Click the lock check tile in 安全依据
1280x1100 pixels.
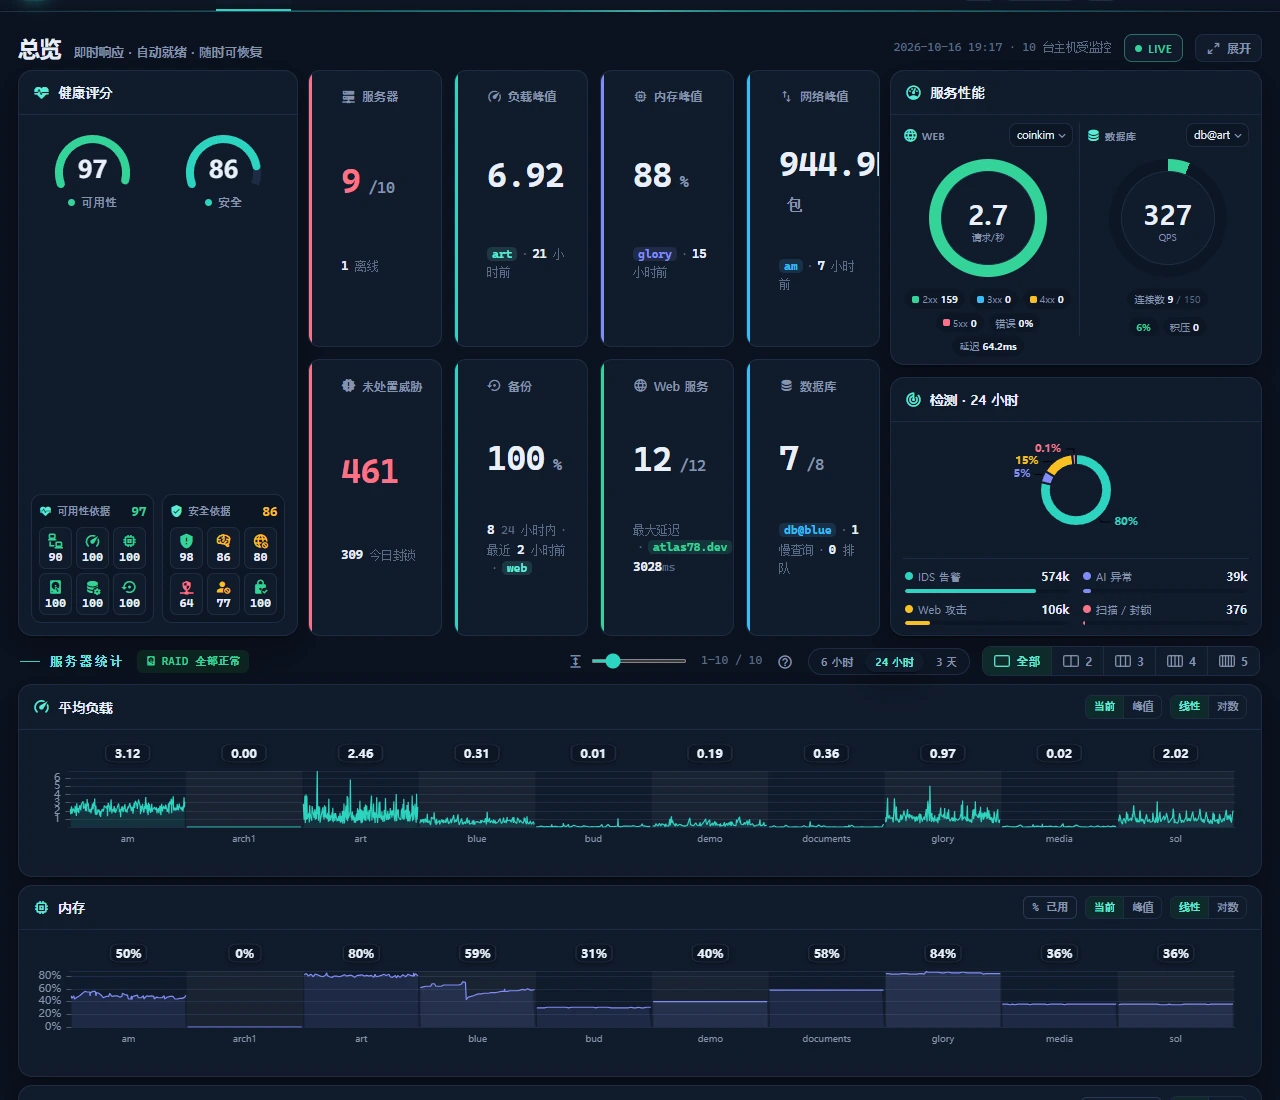tap(260, 593)
